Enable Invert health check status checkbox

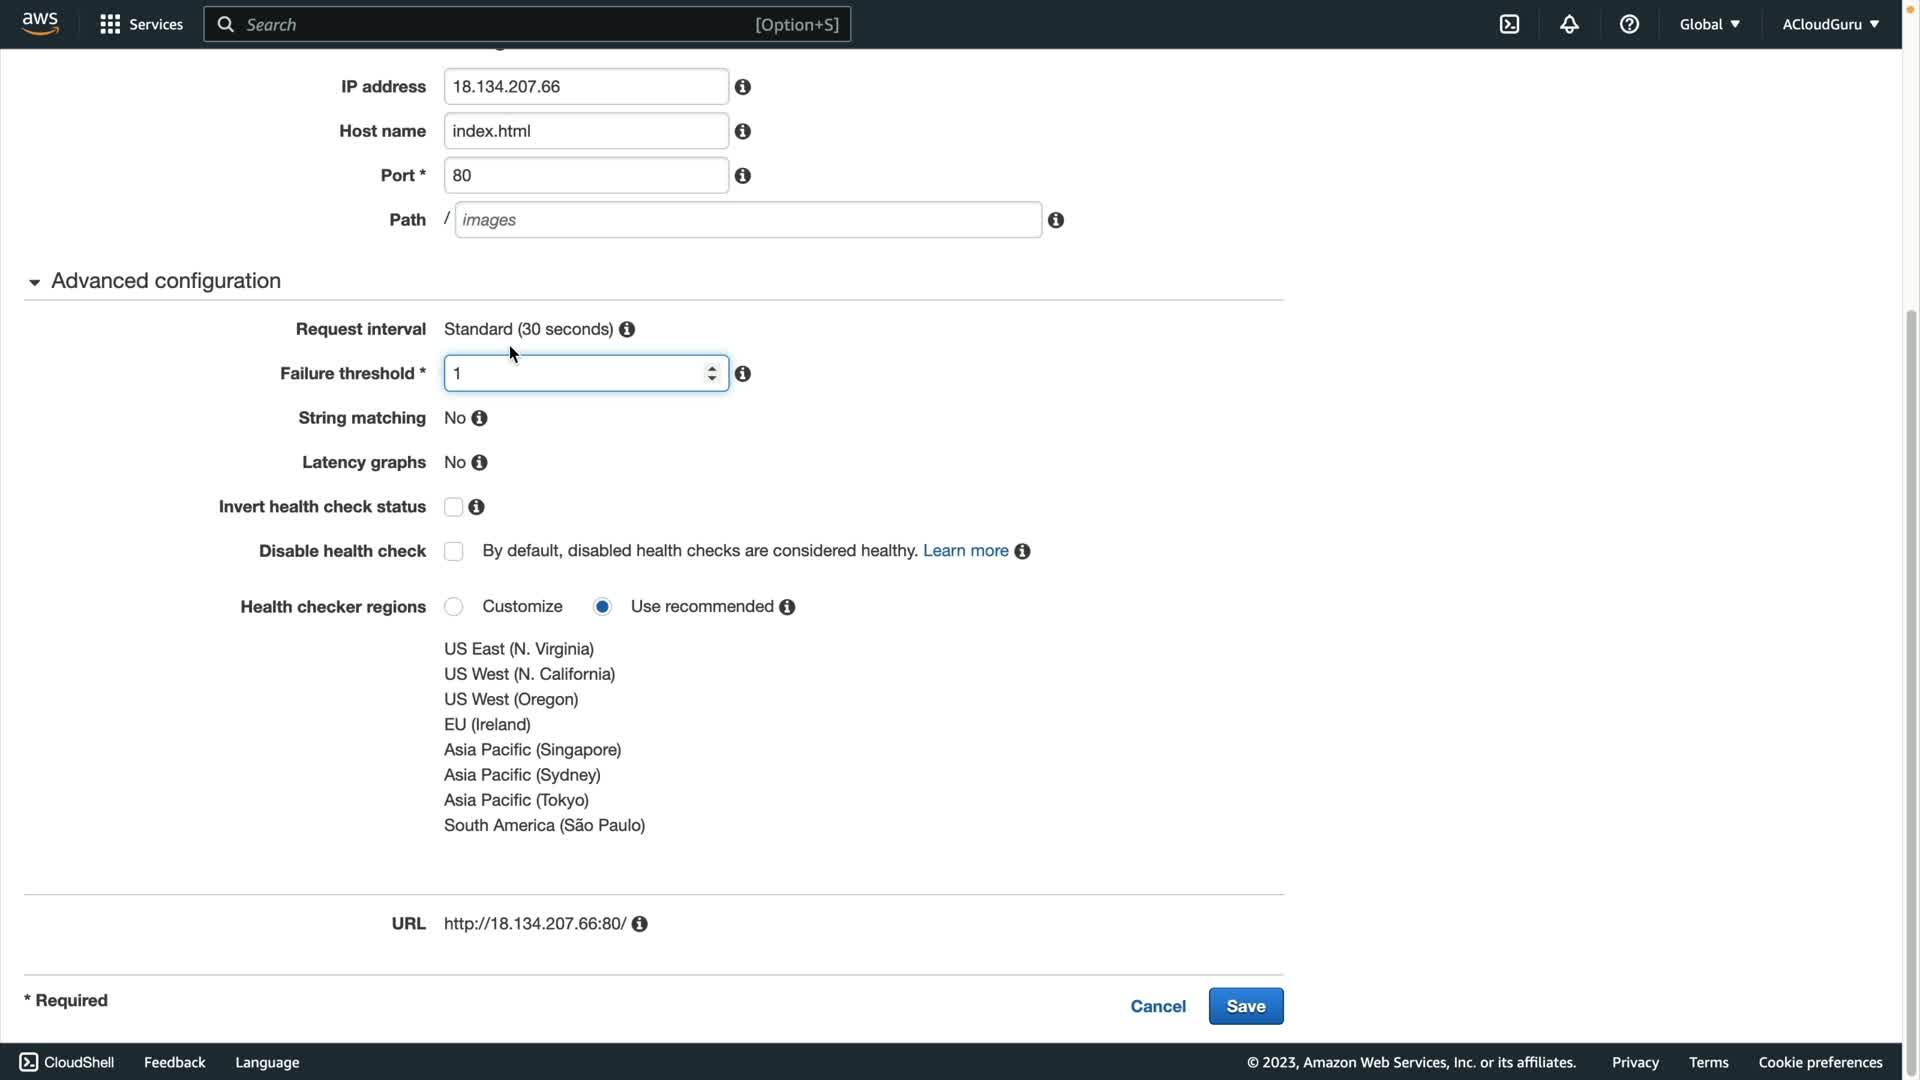[x=454, y=507]
